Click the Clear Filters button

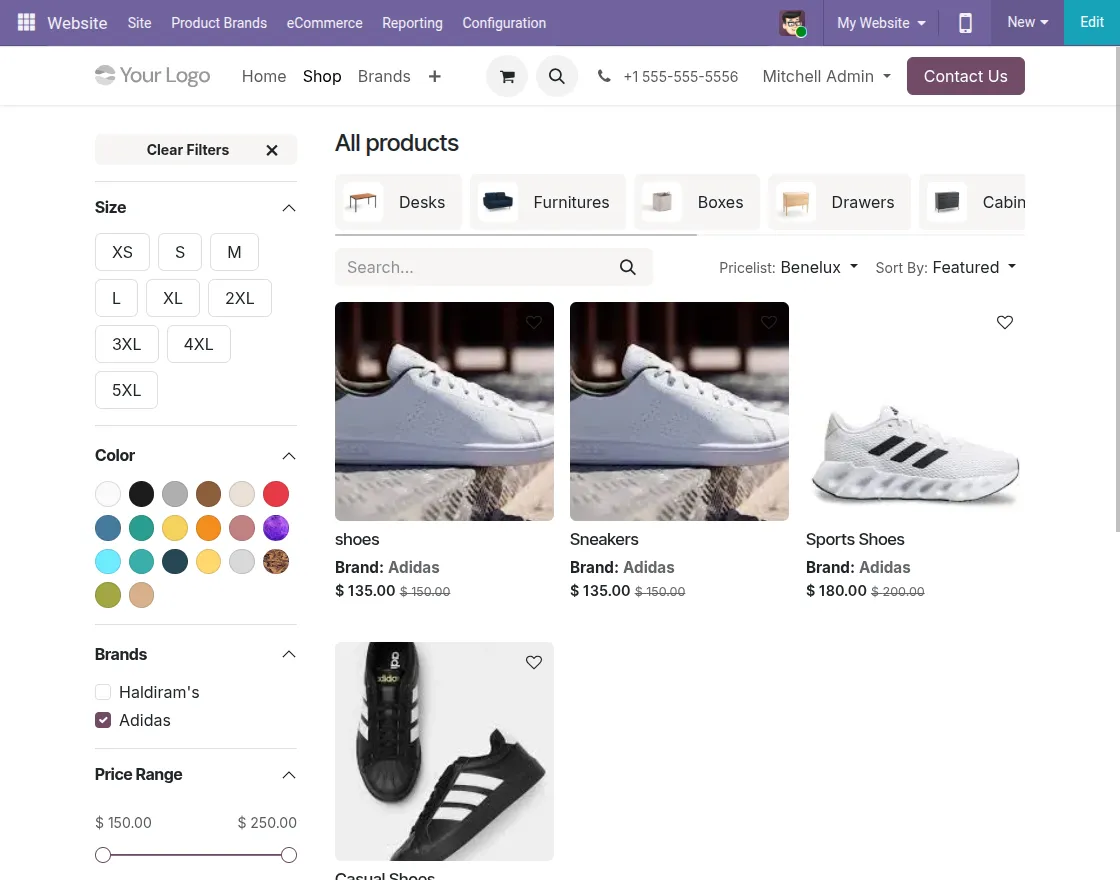pyautogui.click(x=196, y=150)
